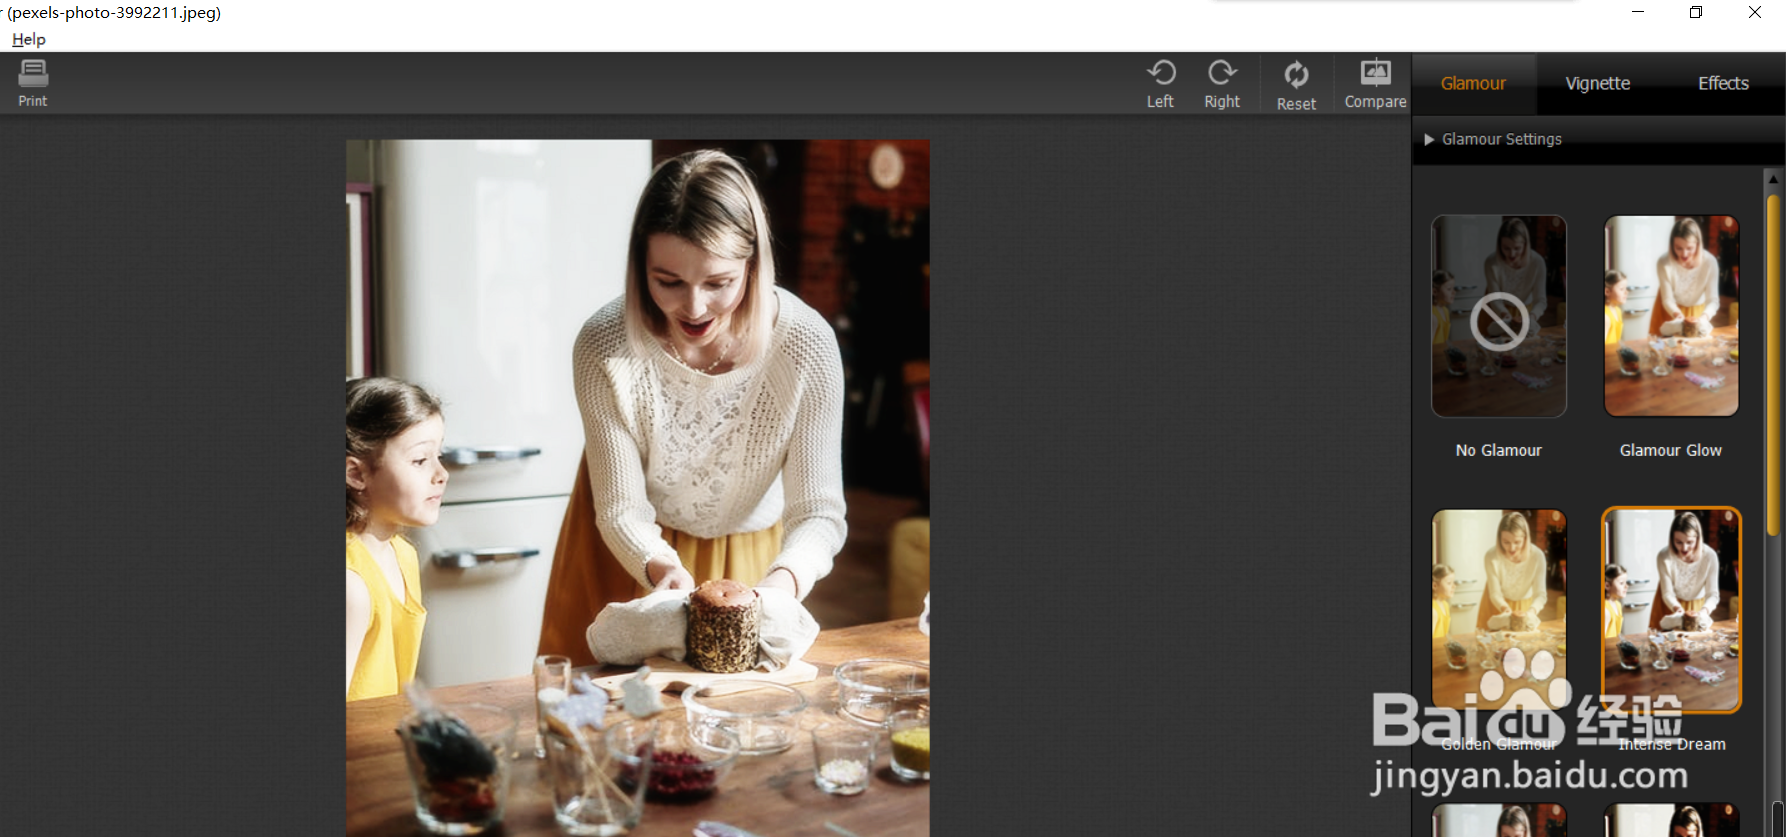
Task: Click the No Glamour label
Action: [1498, 451]
